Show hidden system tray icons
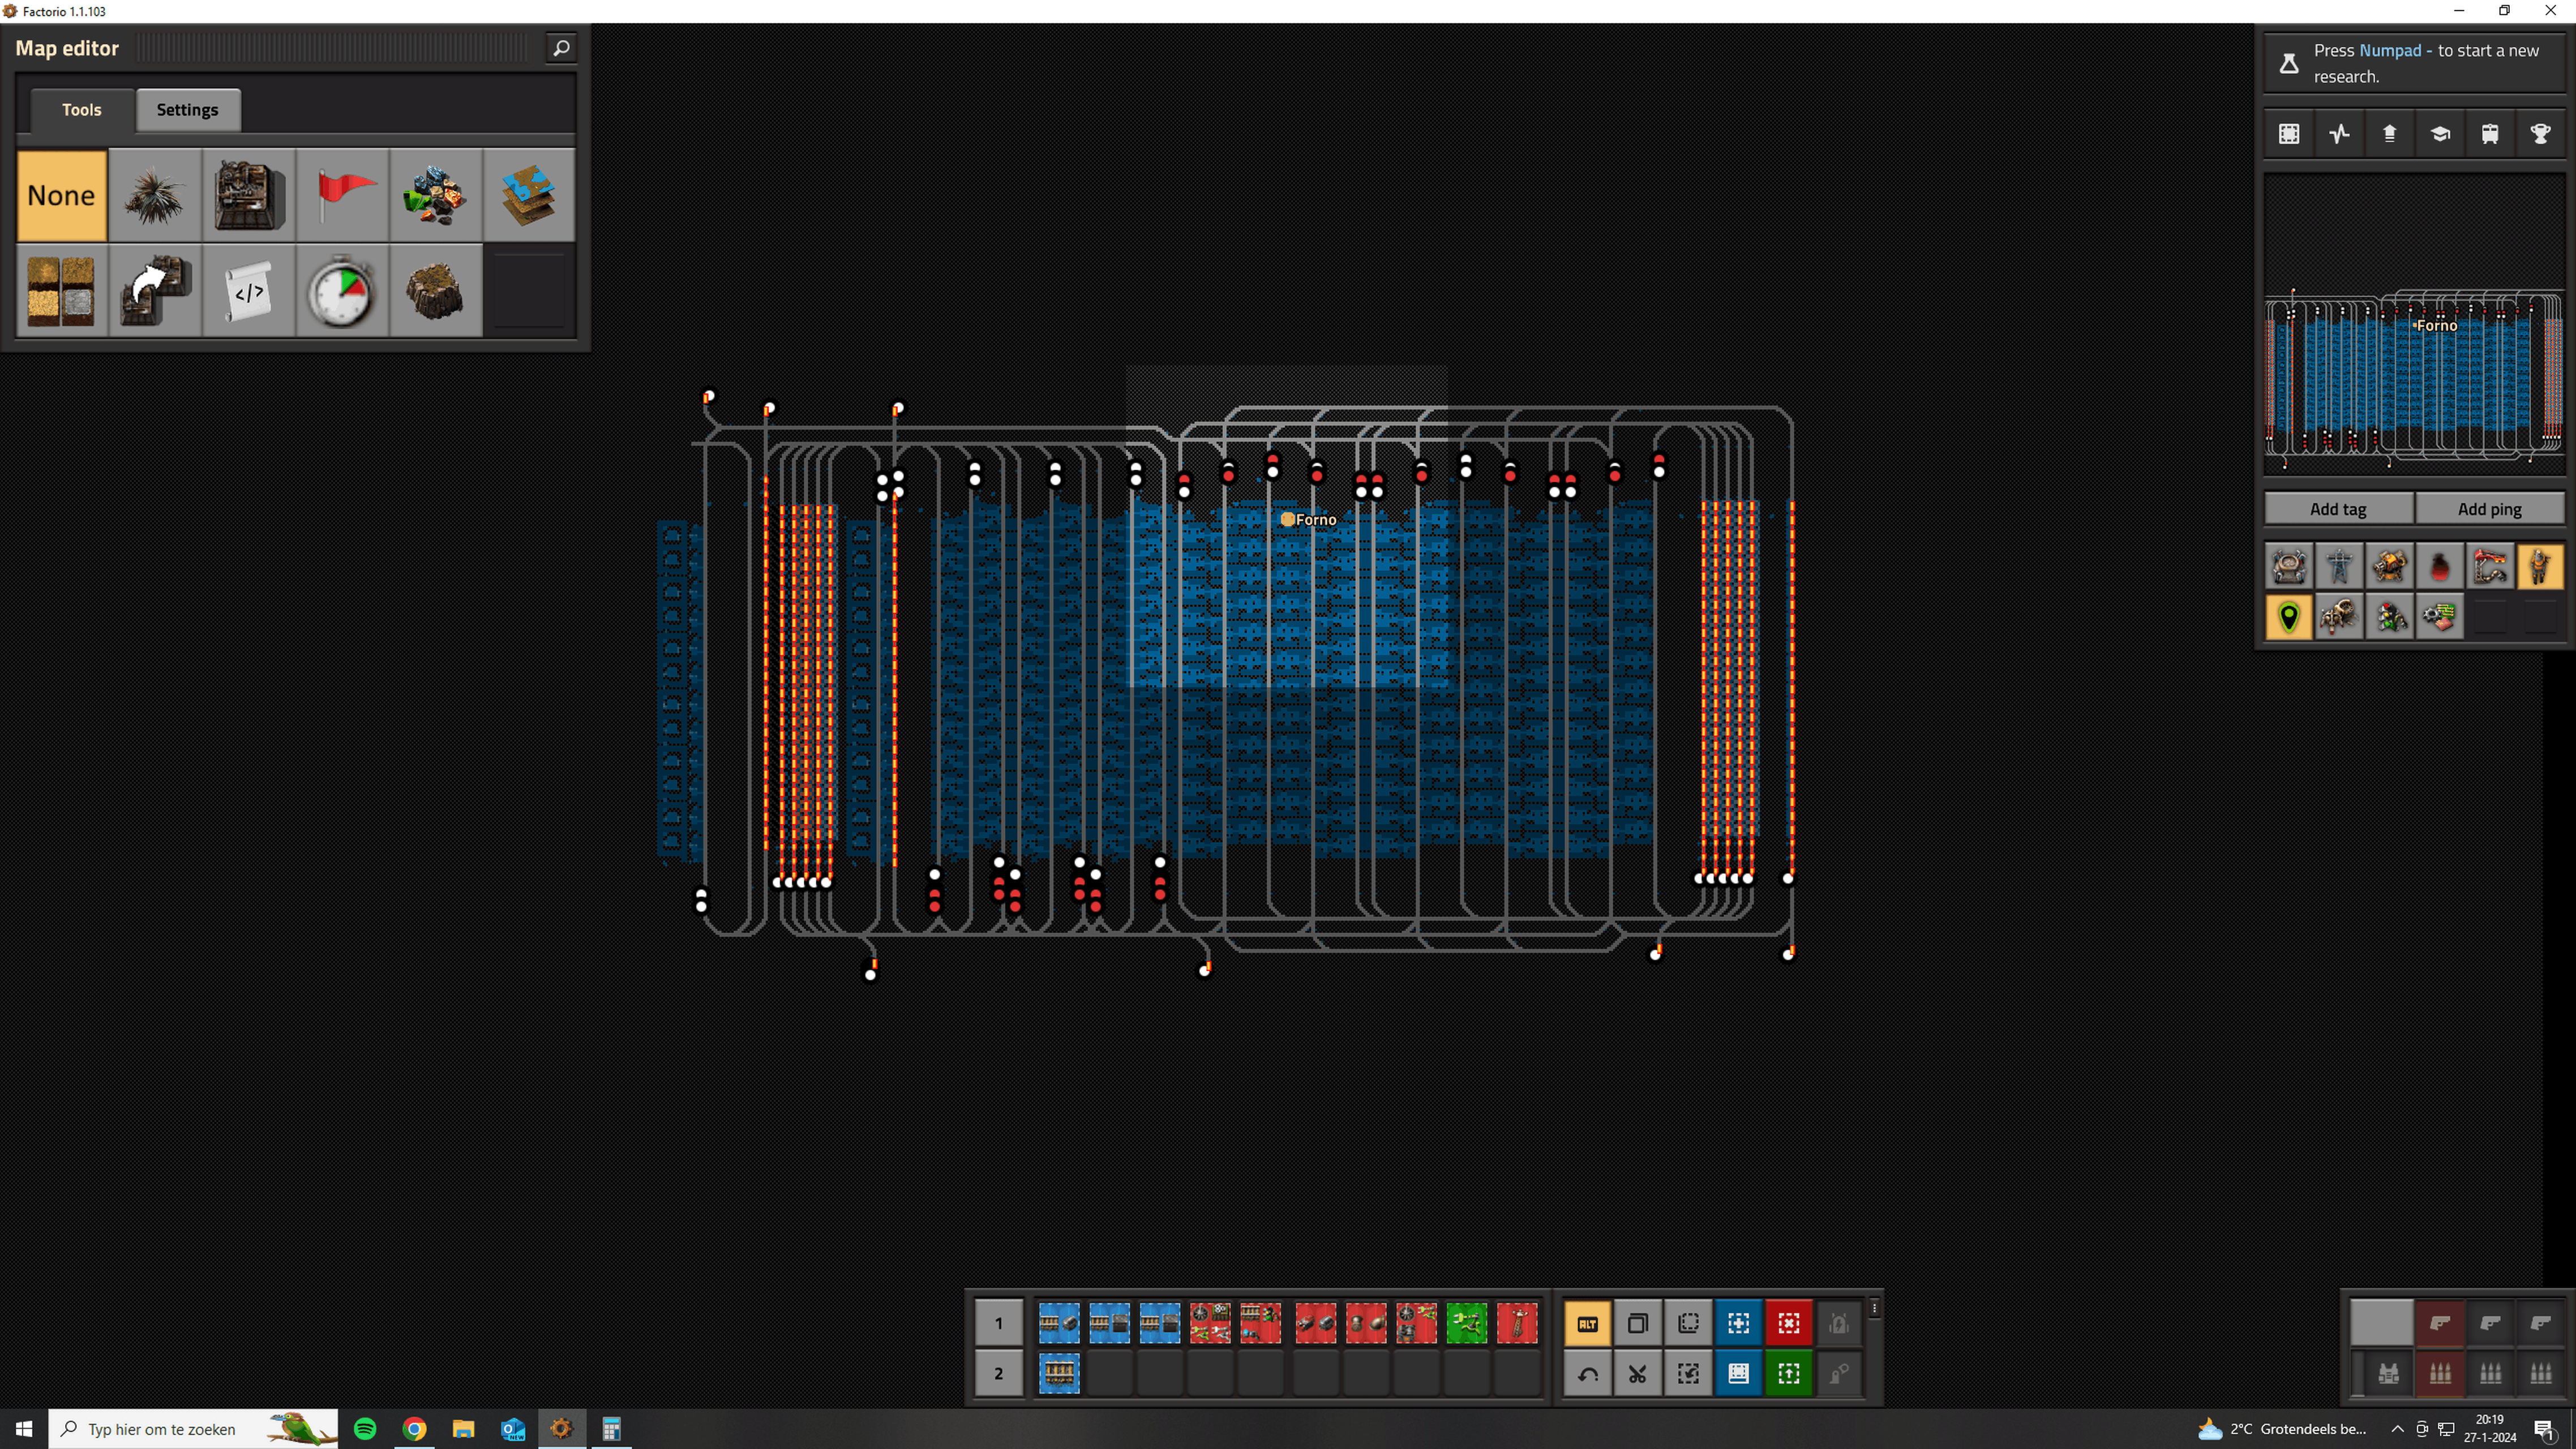 [x=2397, y=1429]
